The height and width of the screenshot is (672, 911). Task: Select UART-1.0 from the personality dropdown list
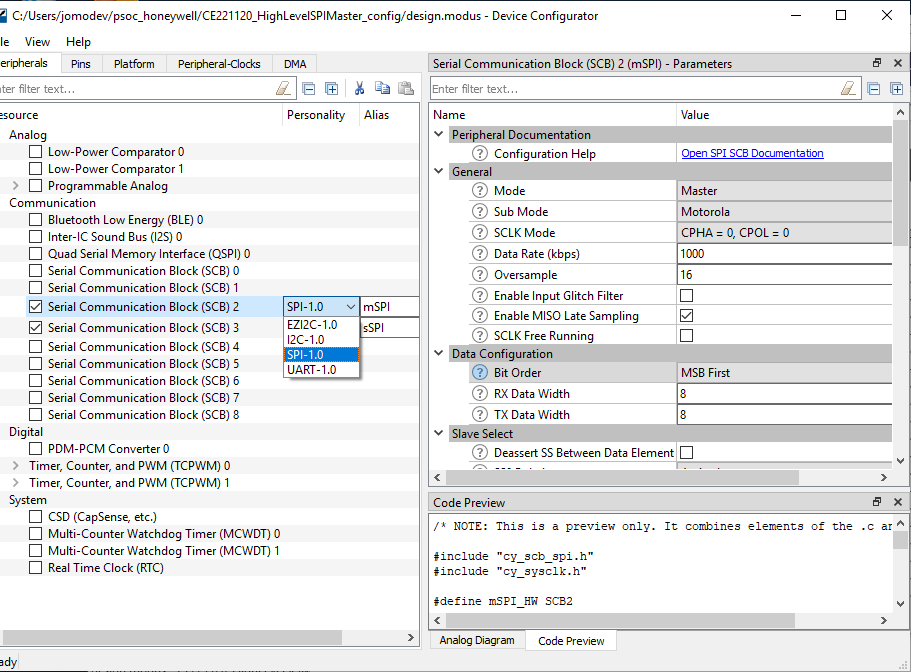click(x=311, y=370)
